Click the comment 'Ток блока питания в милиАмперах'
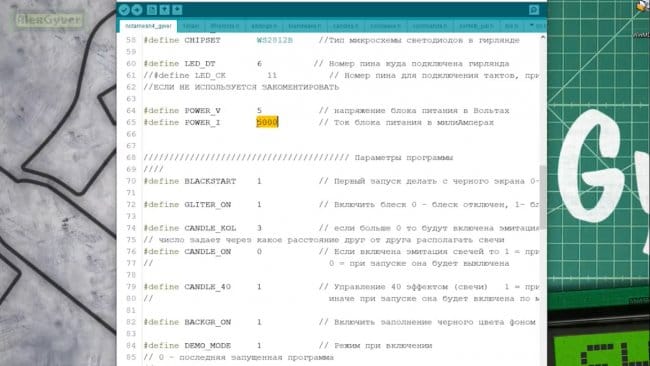 (406, 122)
